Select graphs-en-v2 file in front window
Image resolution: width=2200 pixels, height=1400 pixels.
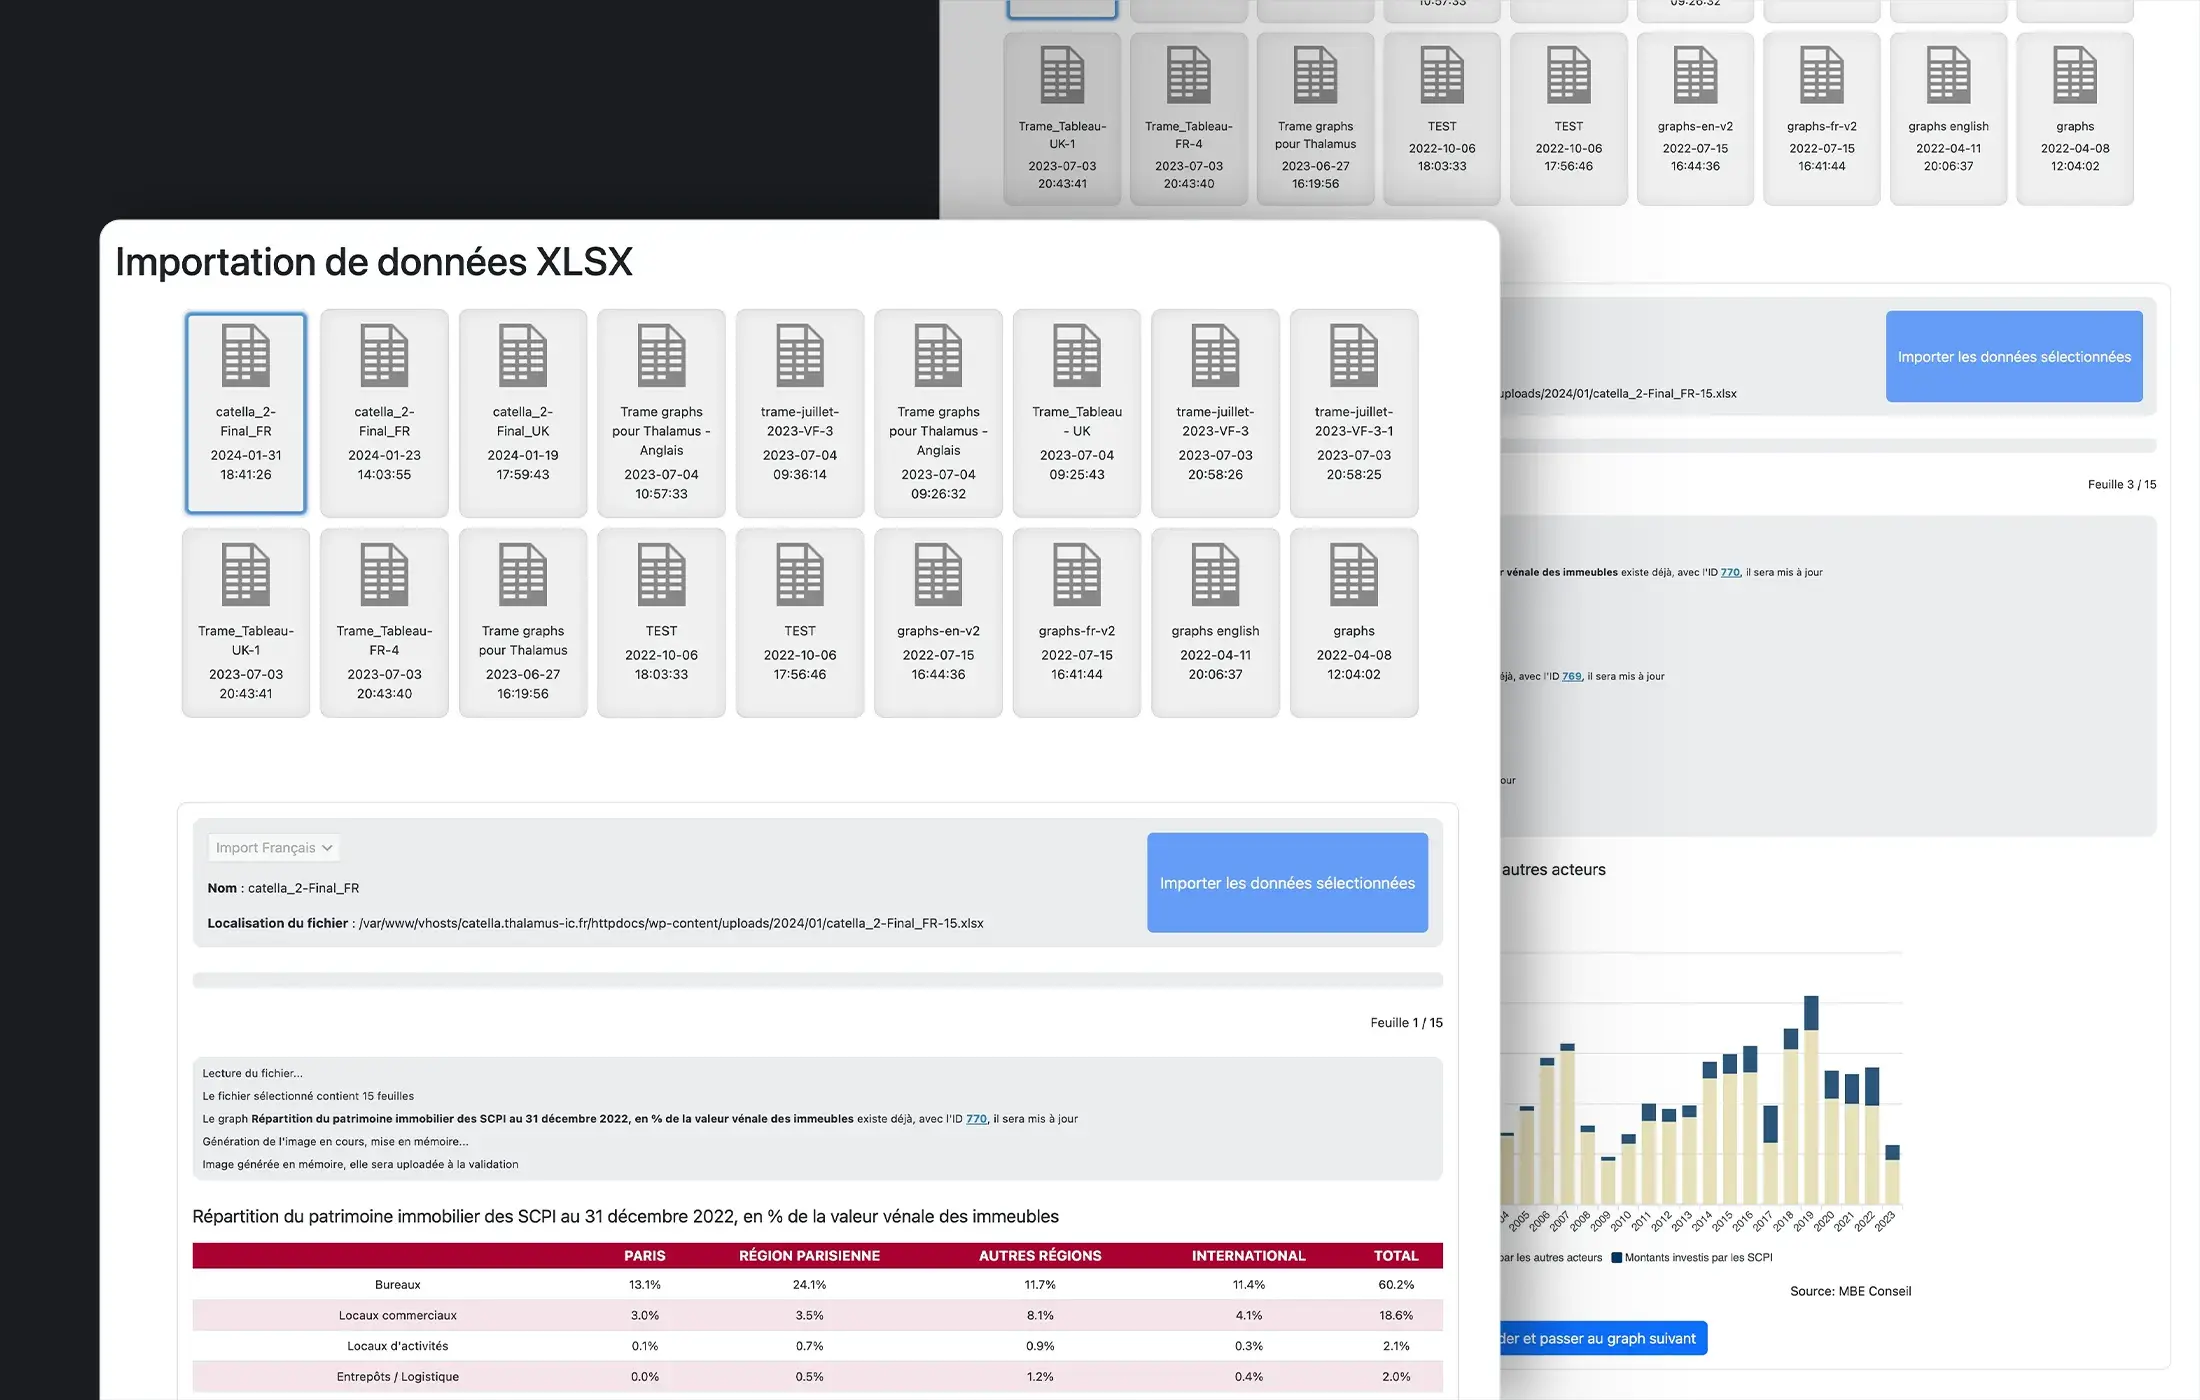(938, 622)
